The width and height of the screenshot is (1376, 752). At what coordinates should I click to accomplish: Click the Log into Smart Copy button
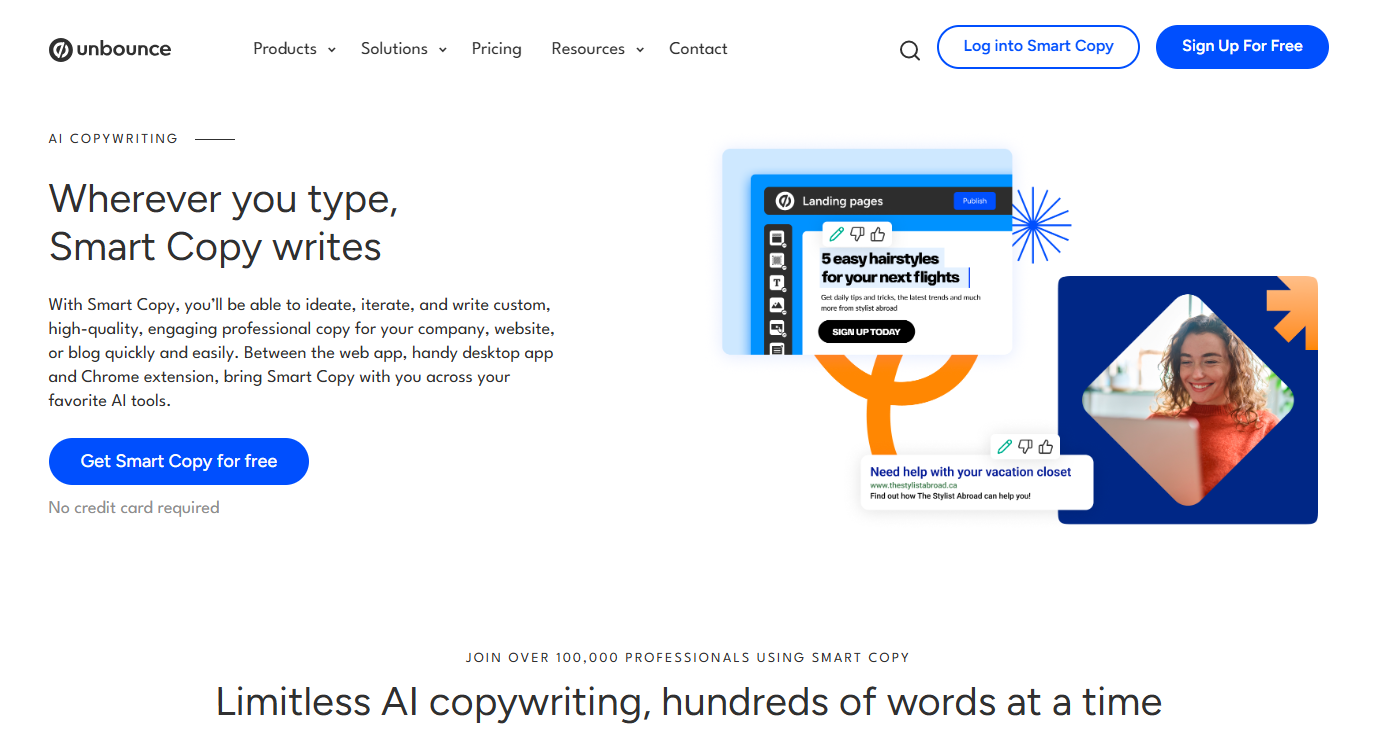[1038, 47]
